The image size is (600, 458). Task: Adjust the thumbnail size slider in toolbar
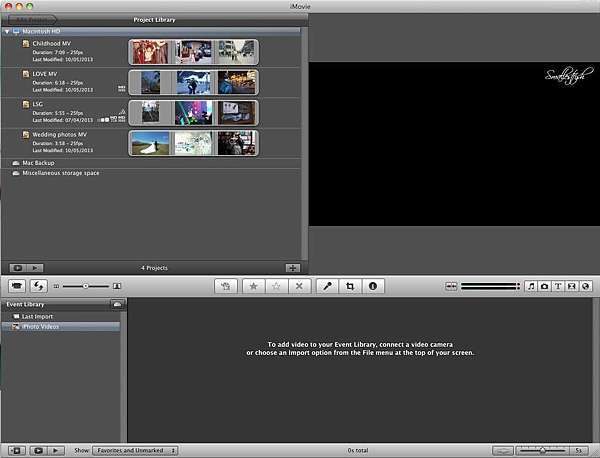(x=86, y=286)
